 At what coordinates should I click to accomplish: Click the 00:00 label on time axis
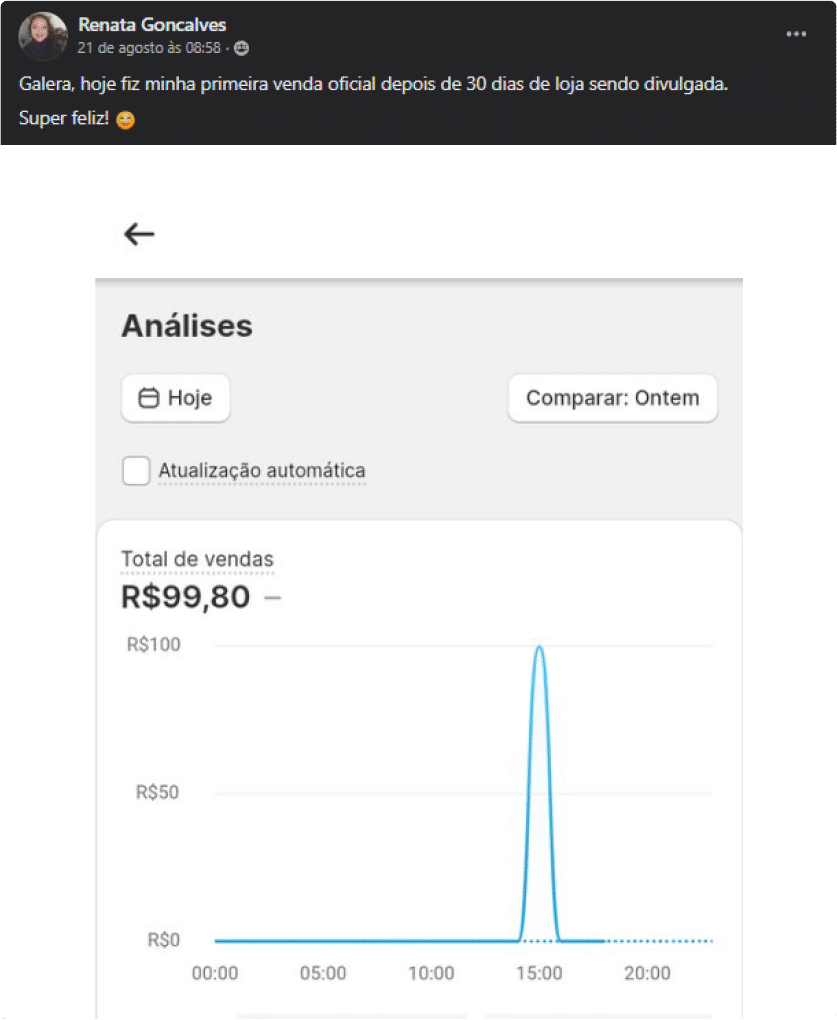pyautogui.click(x=215, y=973)
